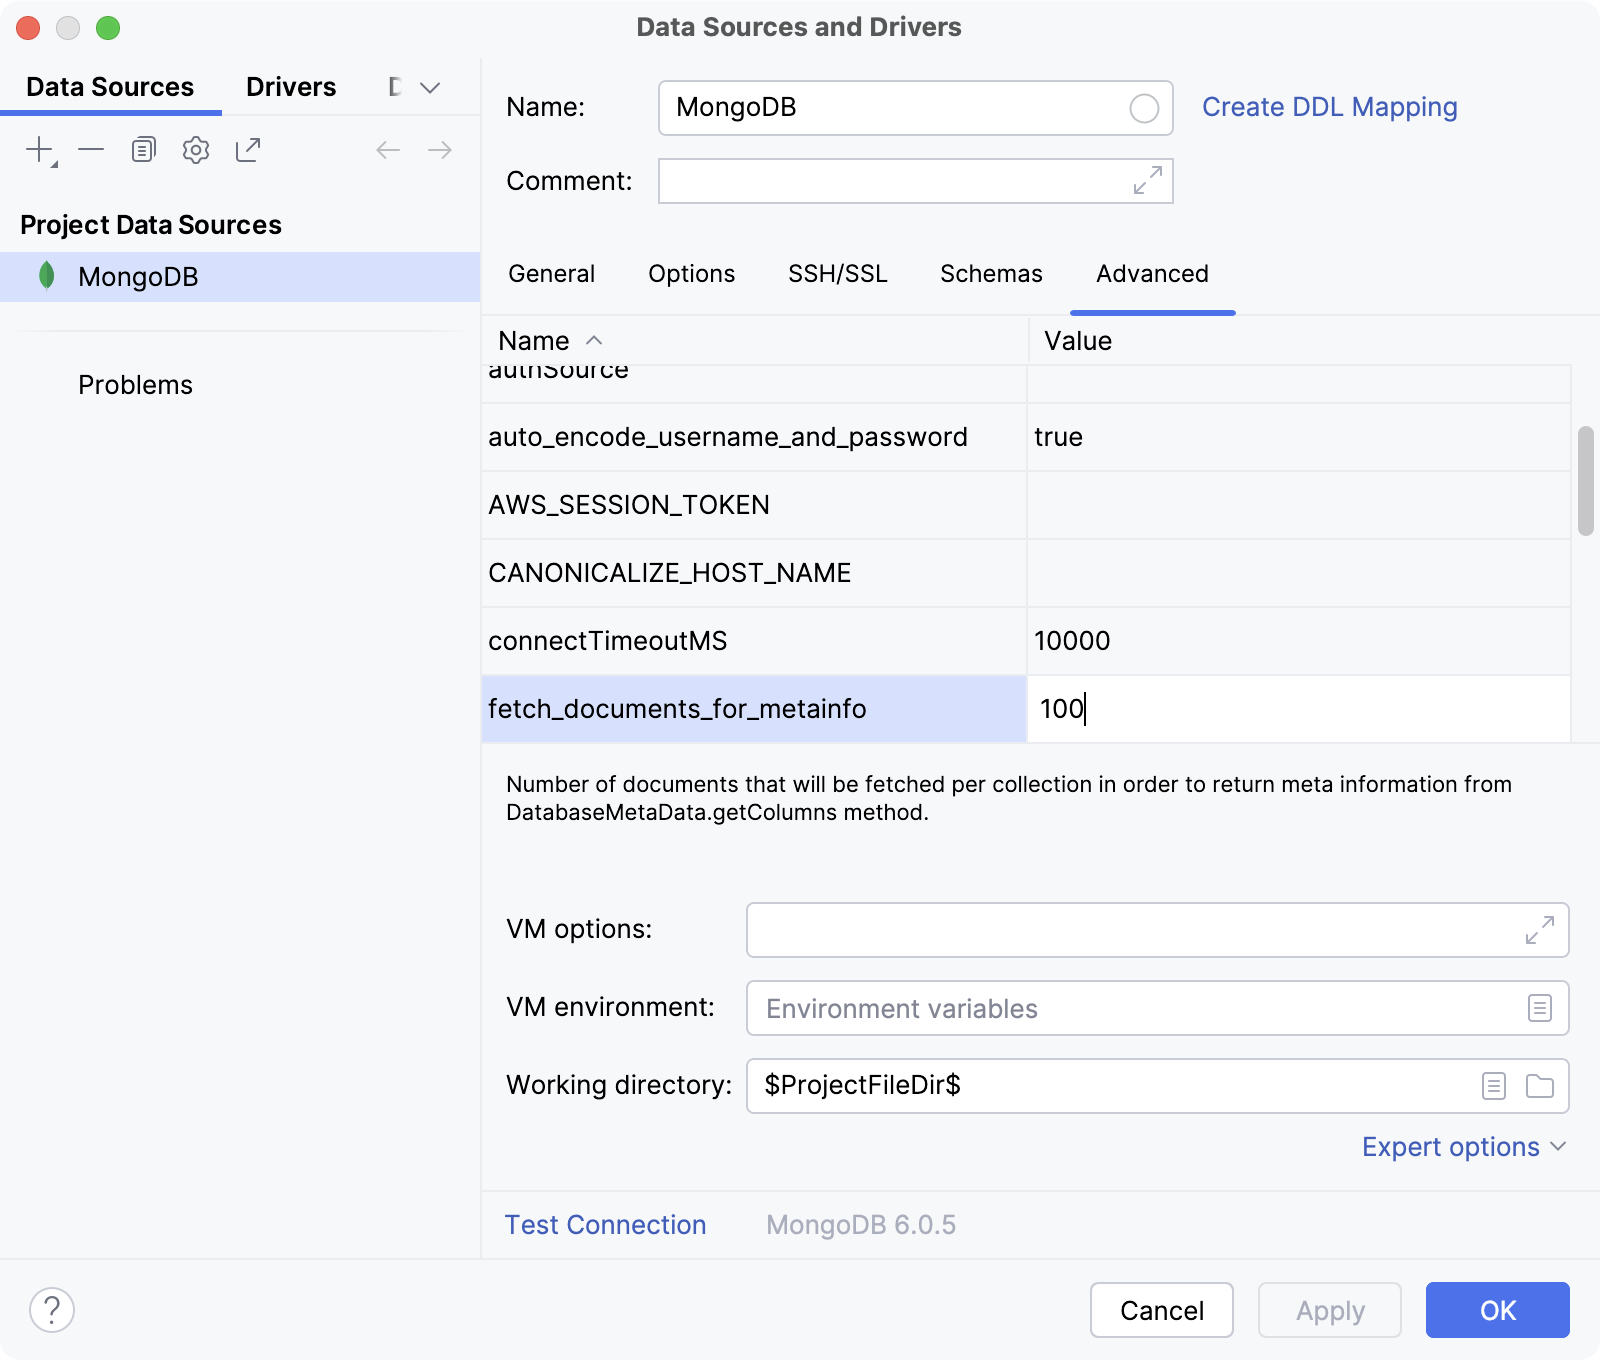Add a new data source
The image size is (1600, 1360).
pos(39,148)
